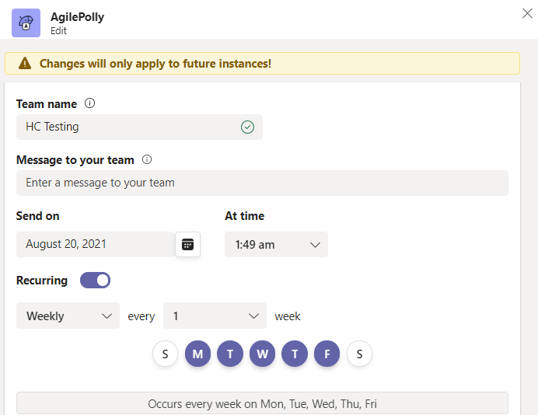
Task: Open the At time 1:49 am dropdown
Action: (x=276, y=245)
